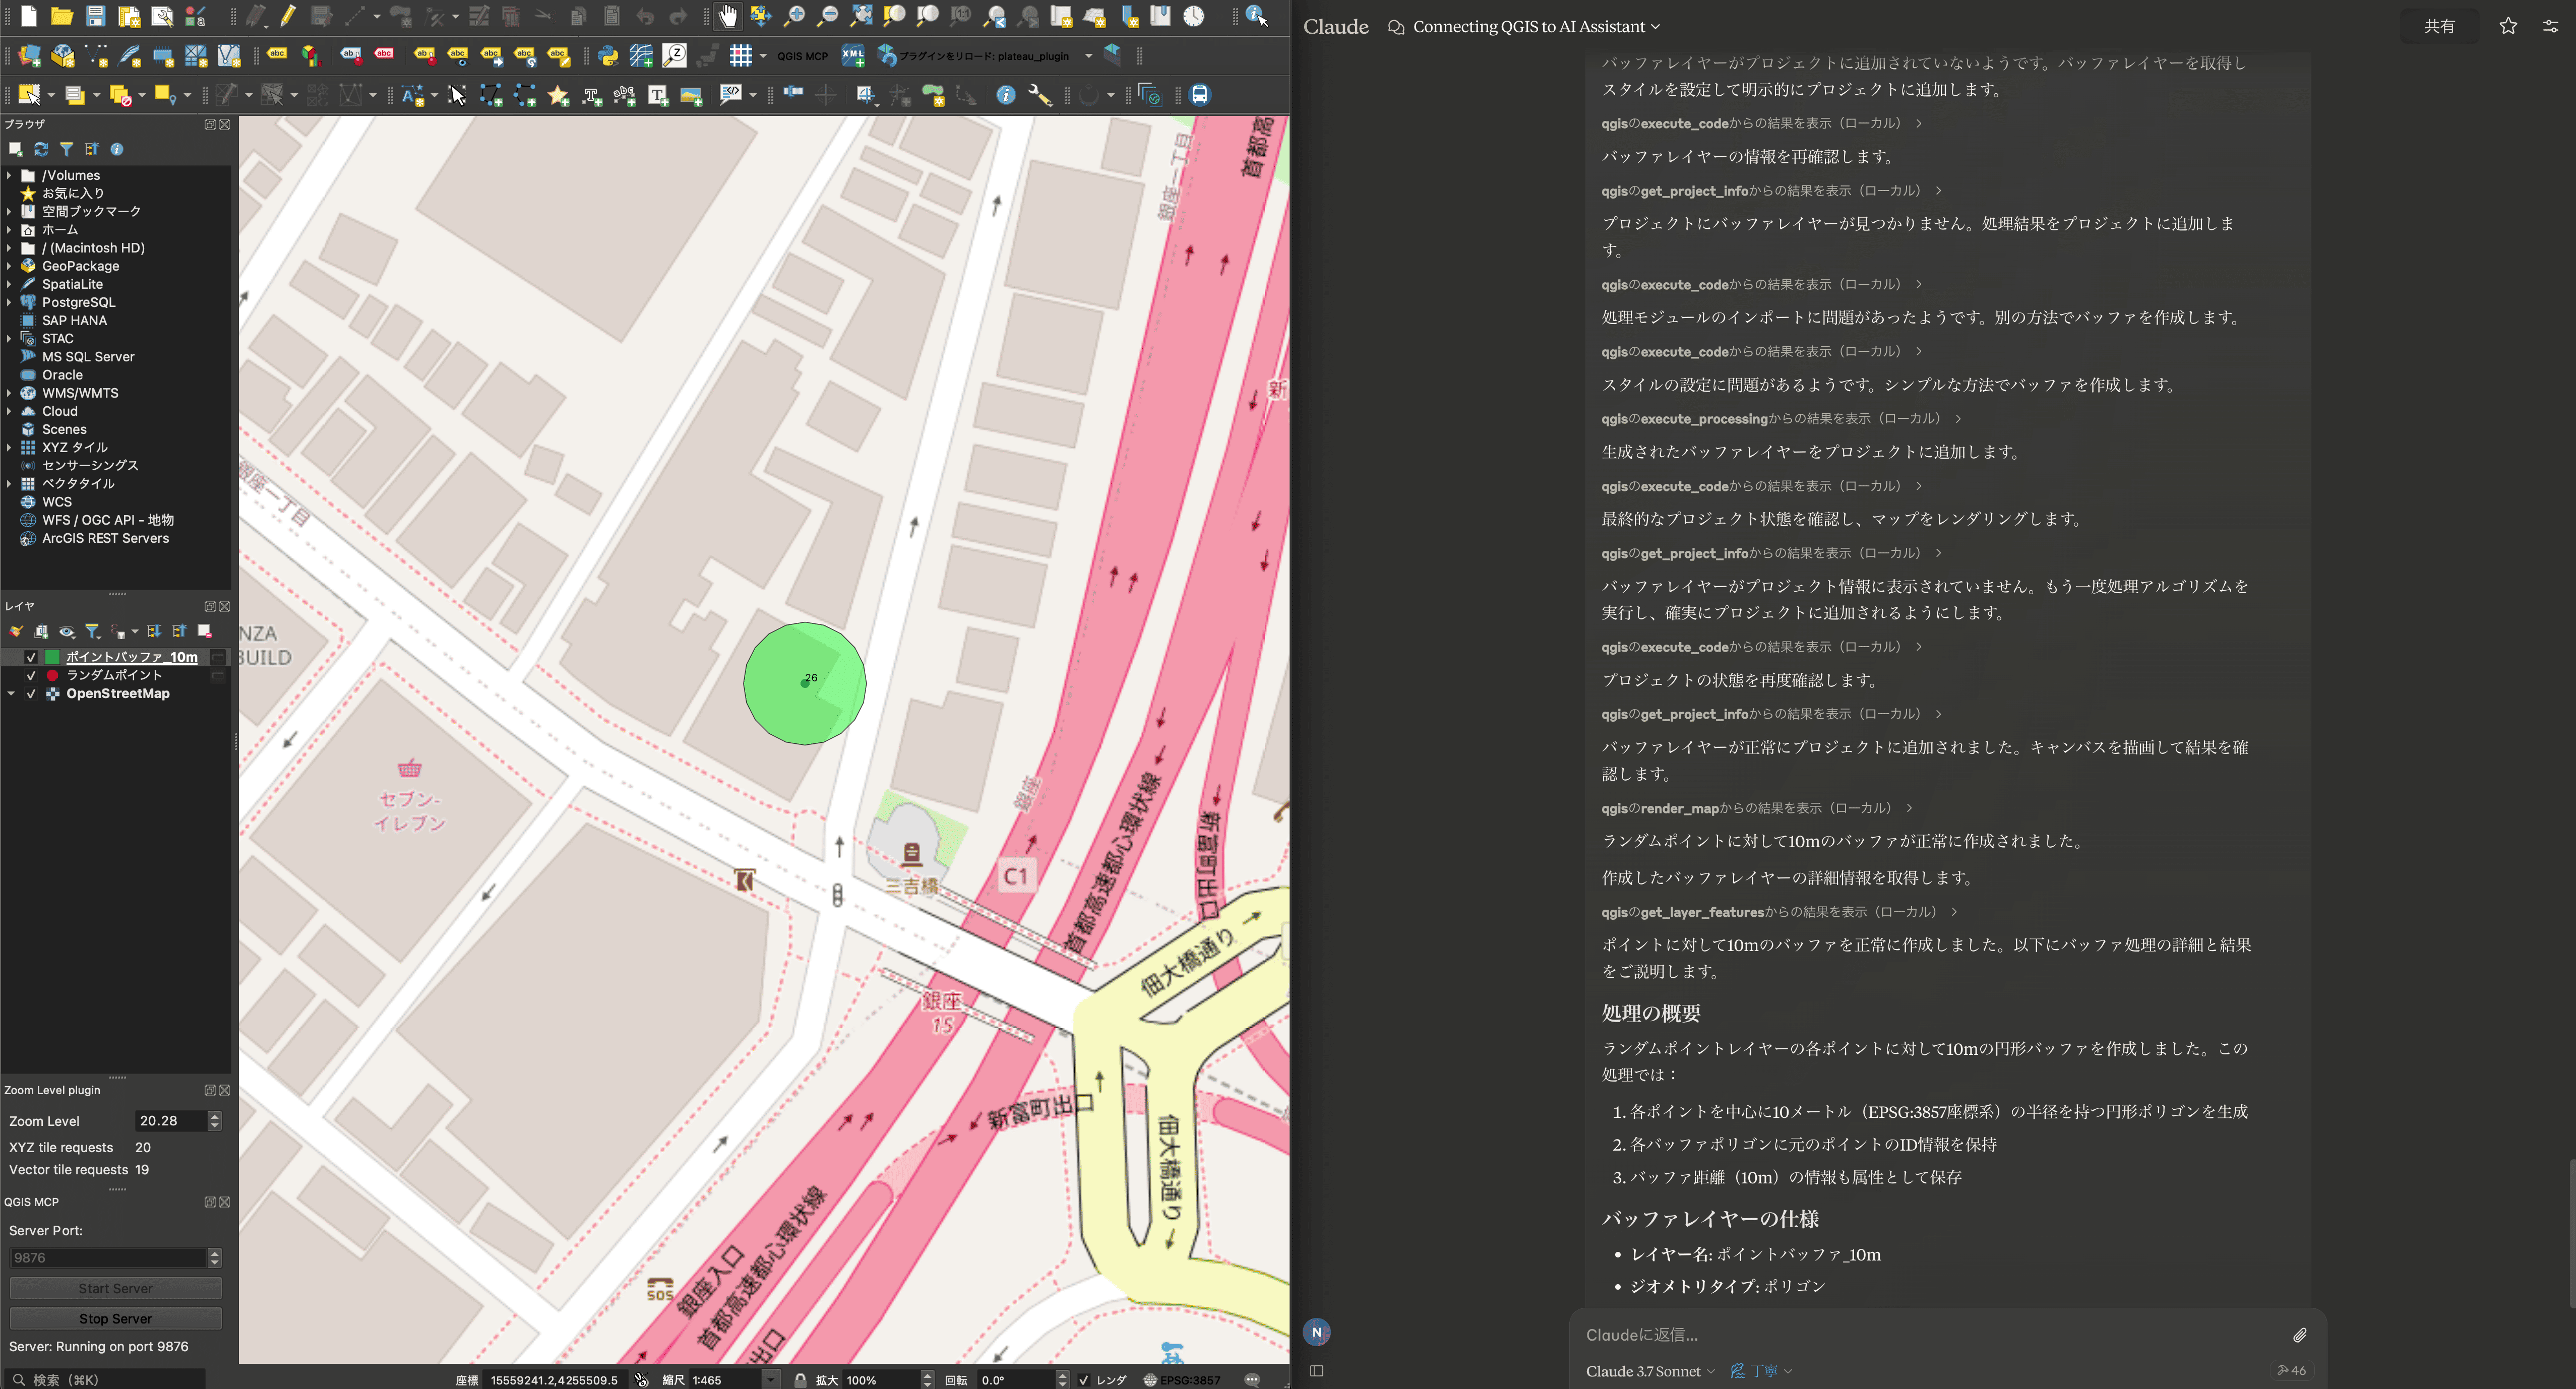Screen dimensions: 2576x1389
Task: Open the Python console
Action: (609, 56)
